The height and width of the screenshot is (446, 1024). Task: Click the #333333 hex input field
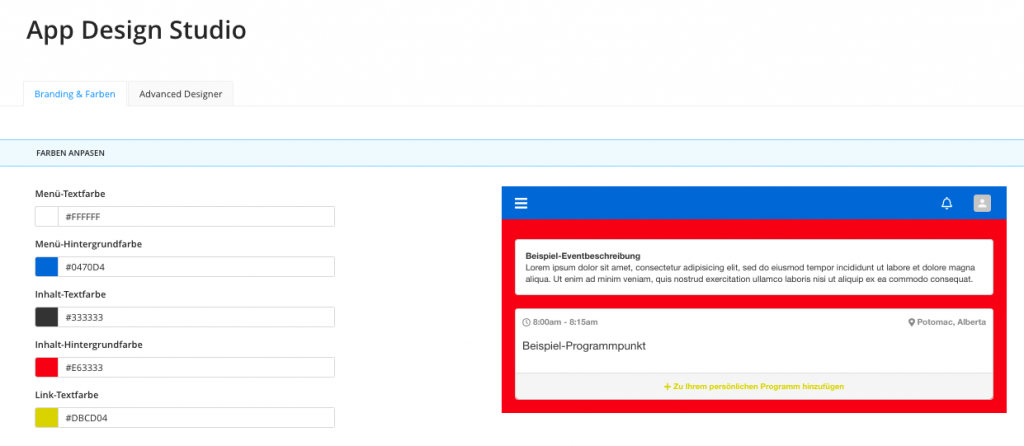point(196,317)
